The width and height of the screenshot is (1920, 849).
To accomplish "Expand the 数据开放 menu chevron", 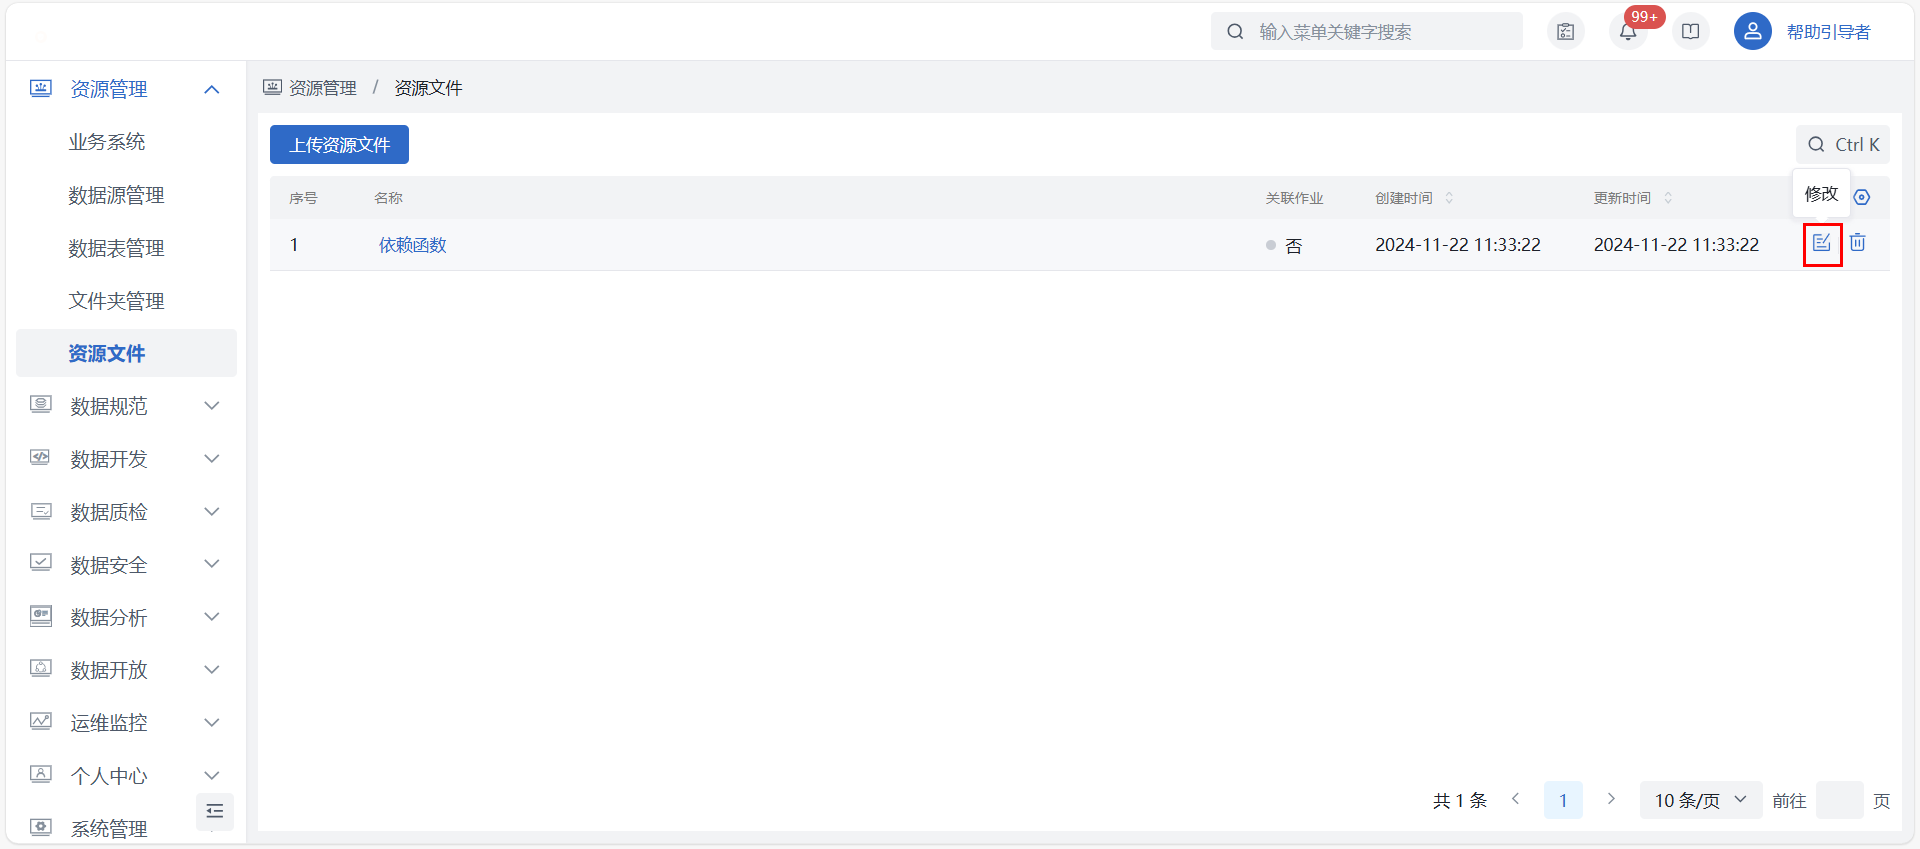I will [x=211, y=669].
